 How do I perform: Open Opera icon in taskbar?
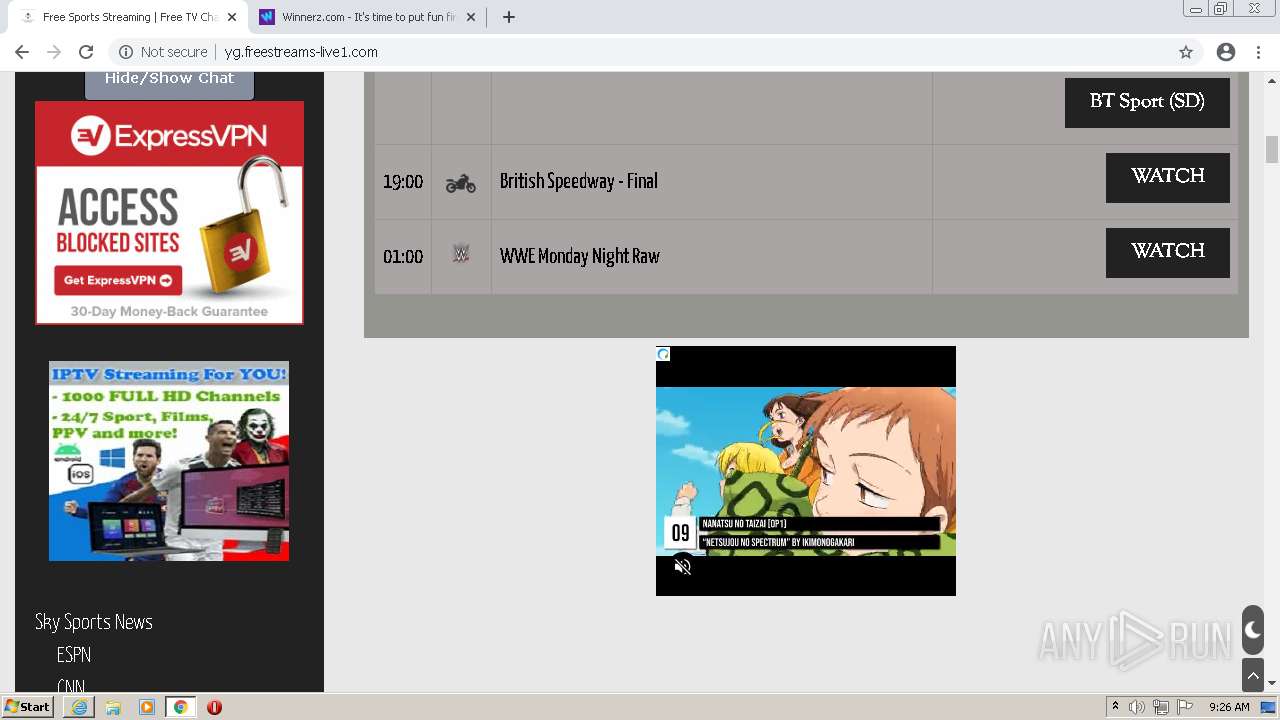point(214,707)
